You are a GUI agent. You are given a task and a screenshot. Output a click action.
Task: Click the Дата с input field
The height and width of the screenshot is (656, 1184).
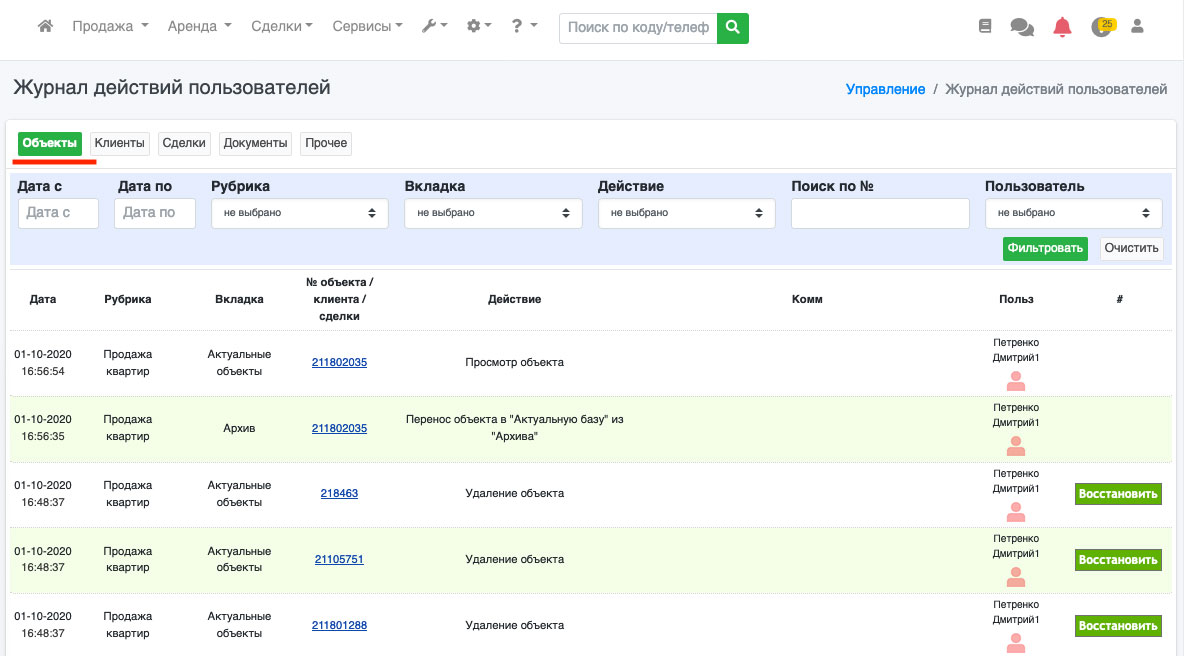(x=58, y=213)
